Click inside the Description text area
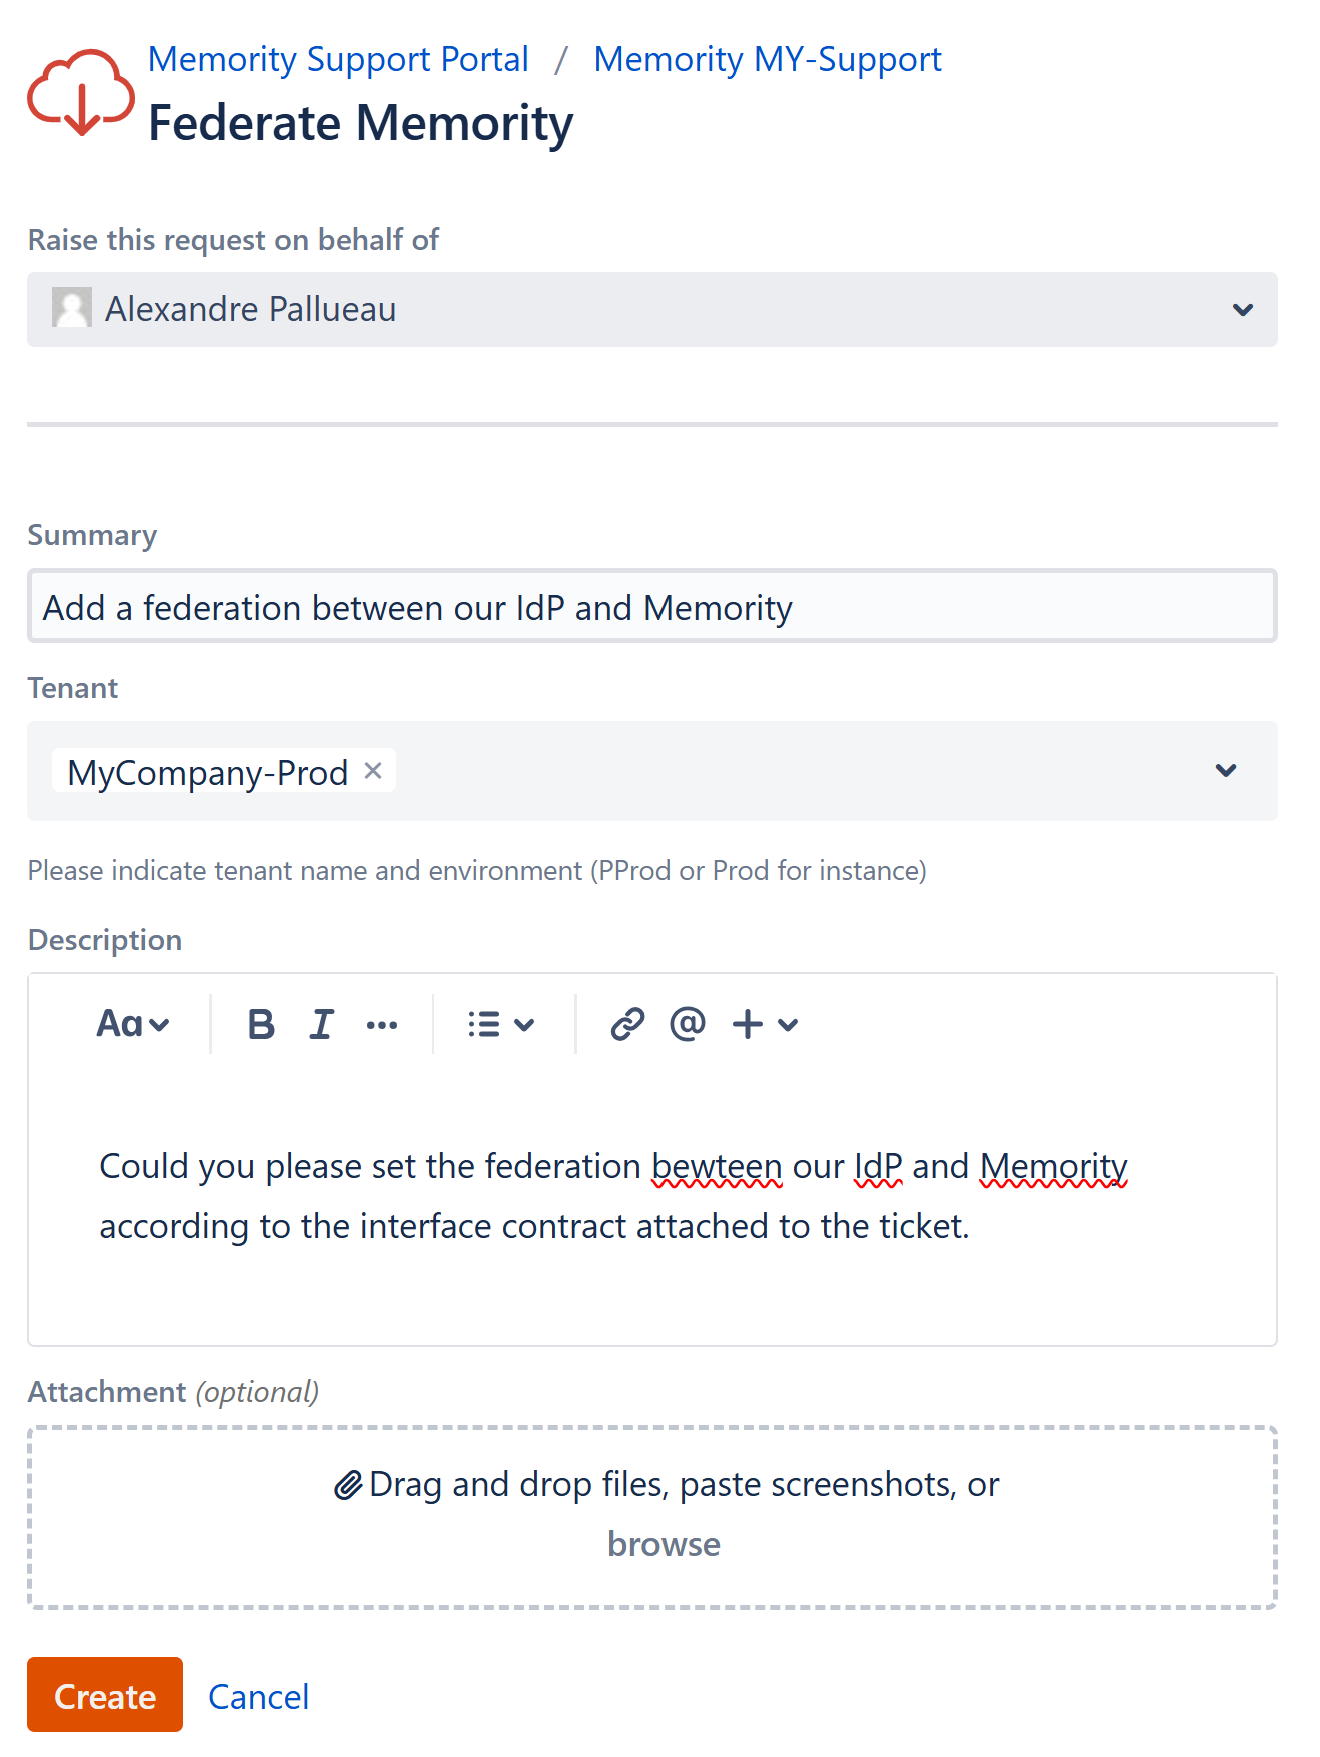This screenshot has height=1757, width=1320. pyautogui.click(x=652, y=1280)
